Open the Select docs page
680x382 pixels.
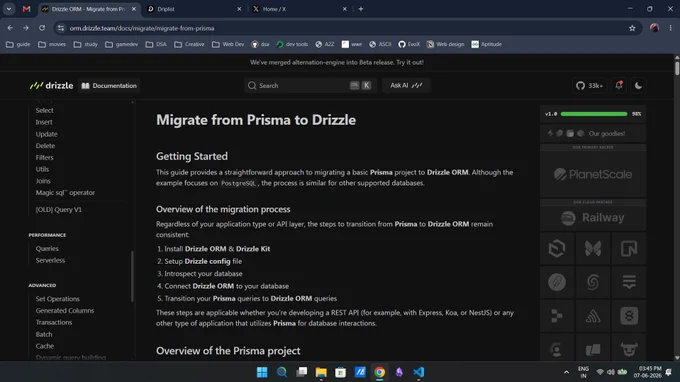pyautogui.click(x=45, y=111)
